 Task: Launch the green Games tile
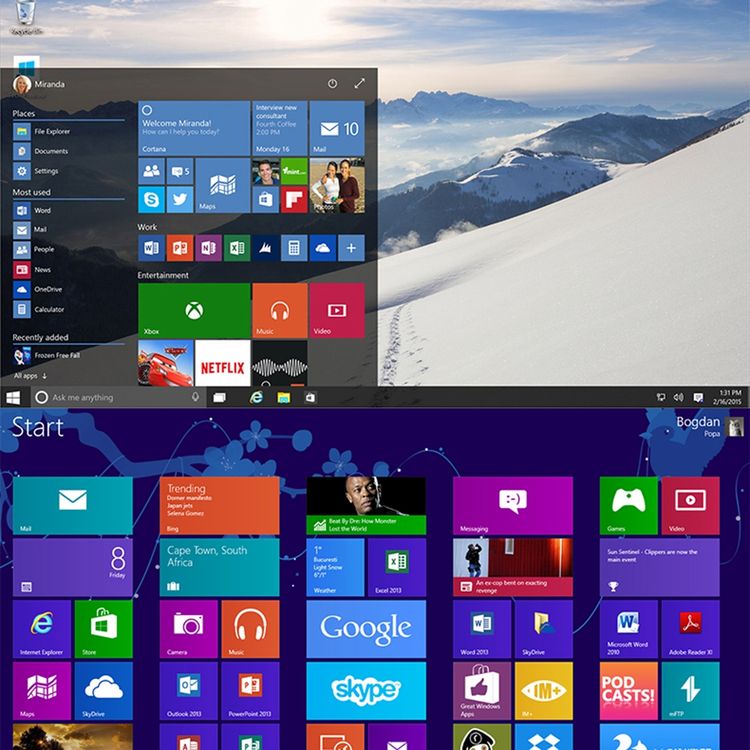tap(629, 505)
